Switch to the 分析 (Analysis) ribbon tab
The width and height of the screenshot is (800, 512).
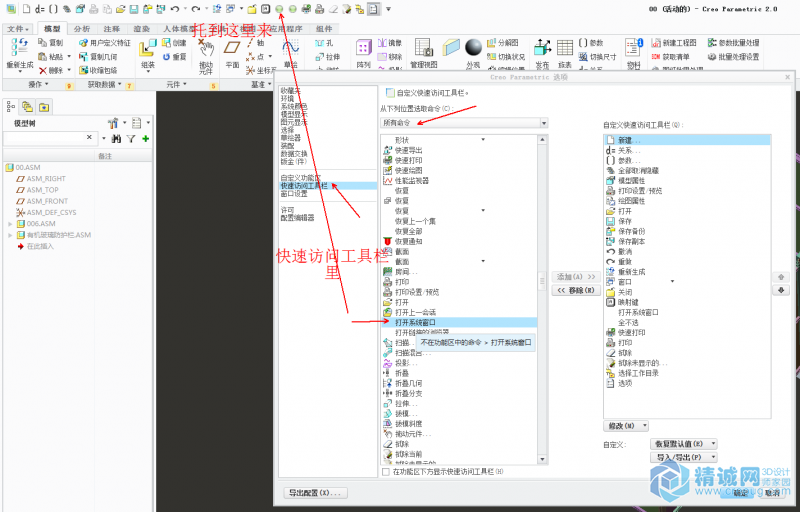pos(82,29)
